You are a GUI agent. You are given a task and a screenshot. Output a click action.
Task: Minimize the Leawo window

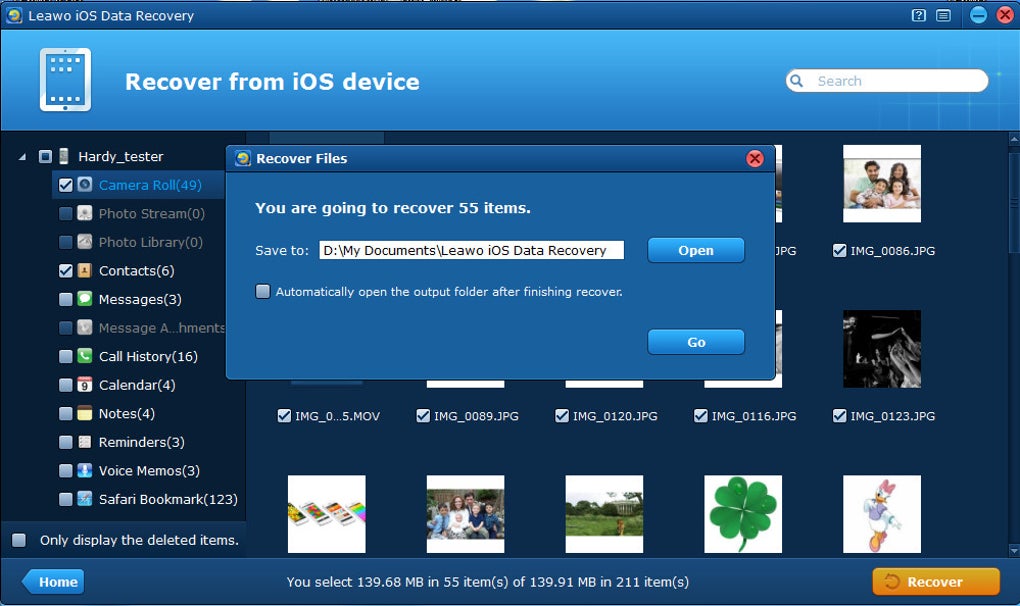coord(978,15)
